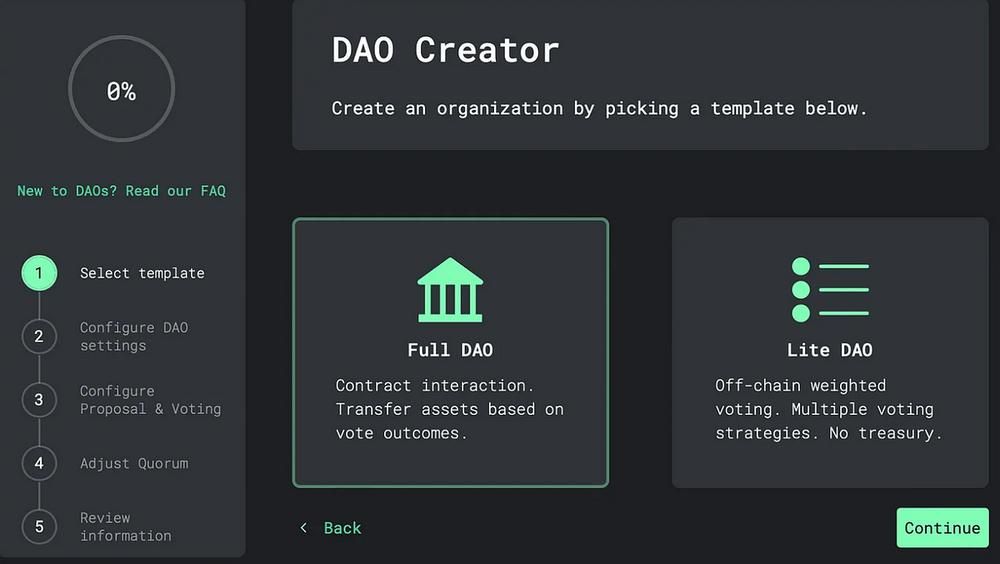
Task: Select the Lite DAO template card
Action: [830, 352]
